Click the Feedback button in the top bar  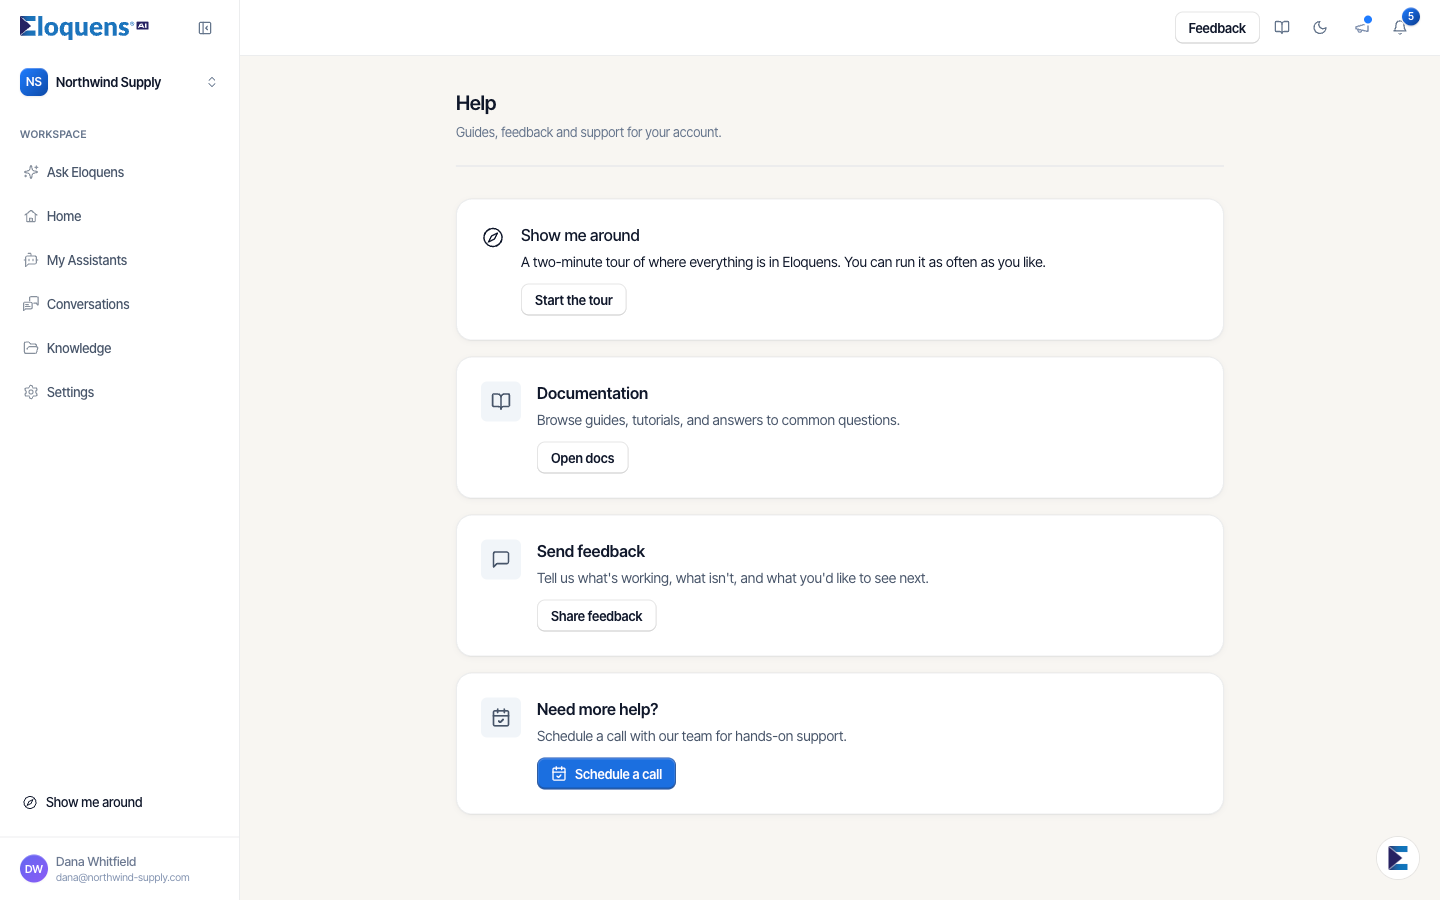pos(1217,28)
